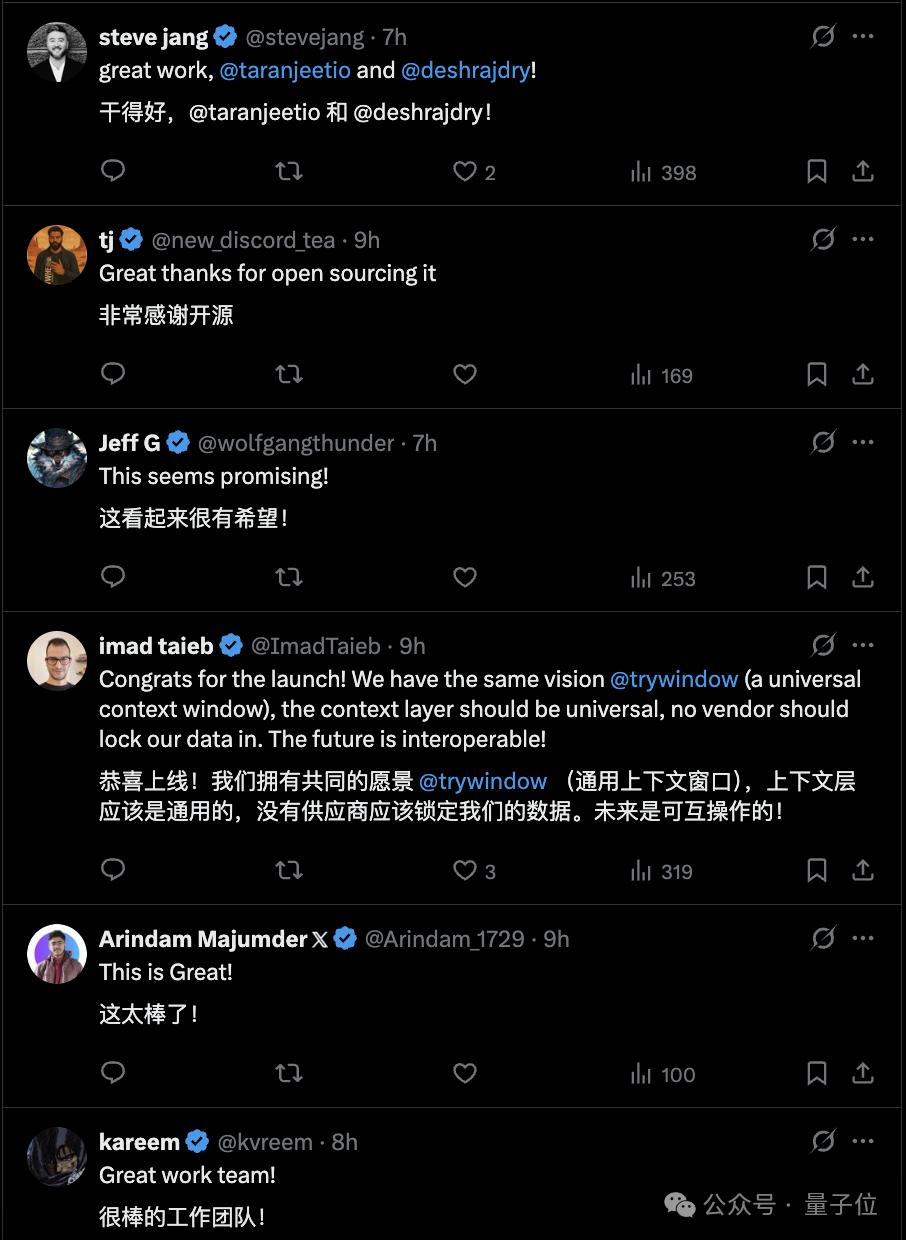Open @trywindow mention in imad taieb's tweet

674,679
